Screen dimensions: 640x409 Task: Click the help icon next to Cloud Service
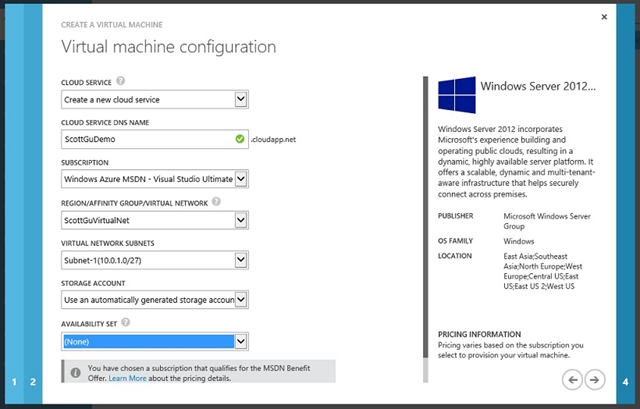click(120, 81)
